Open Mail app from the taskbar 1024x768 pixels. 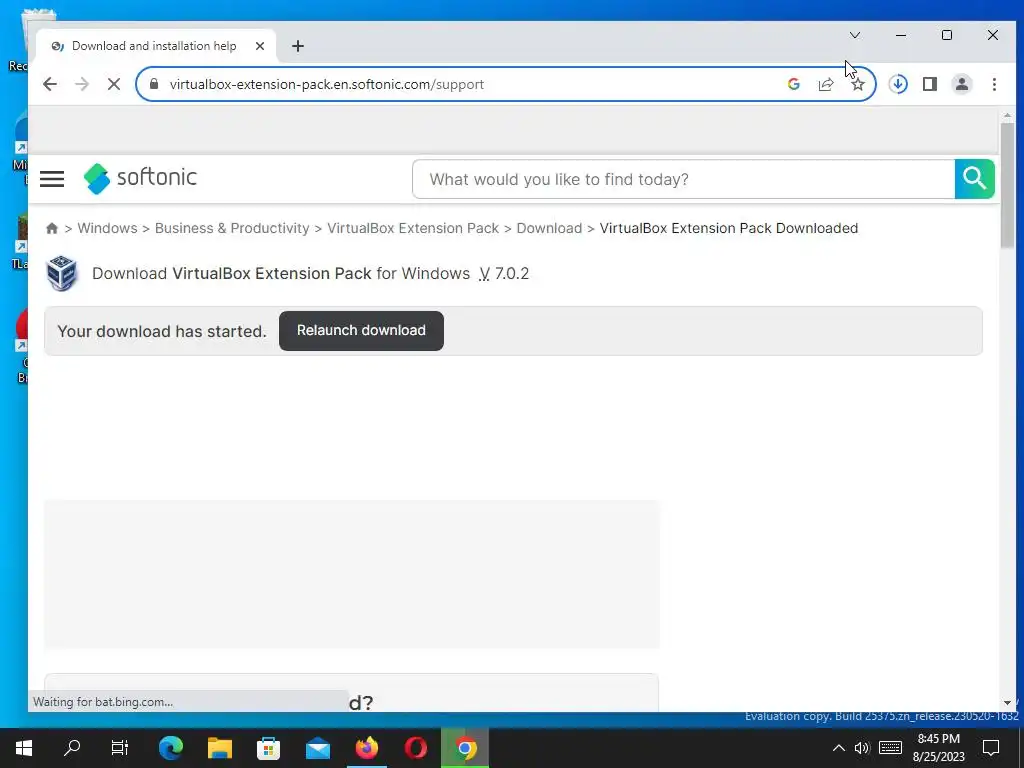tap(318, 748)
